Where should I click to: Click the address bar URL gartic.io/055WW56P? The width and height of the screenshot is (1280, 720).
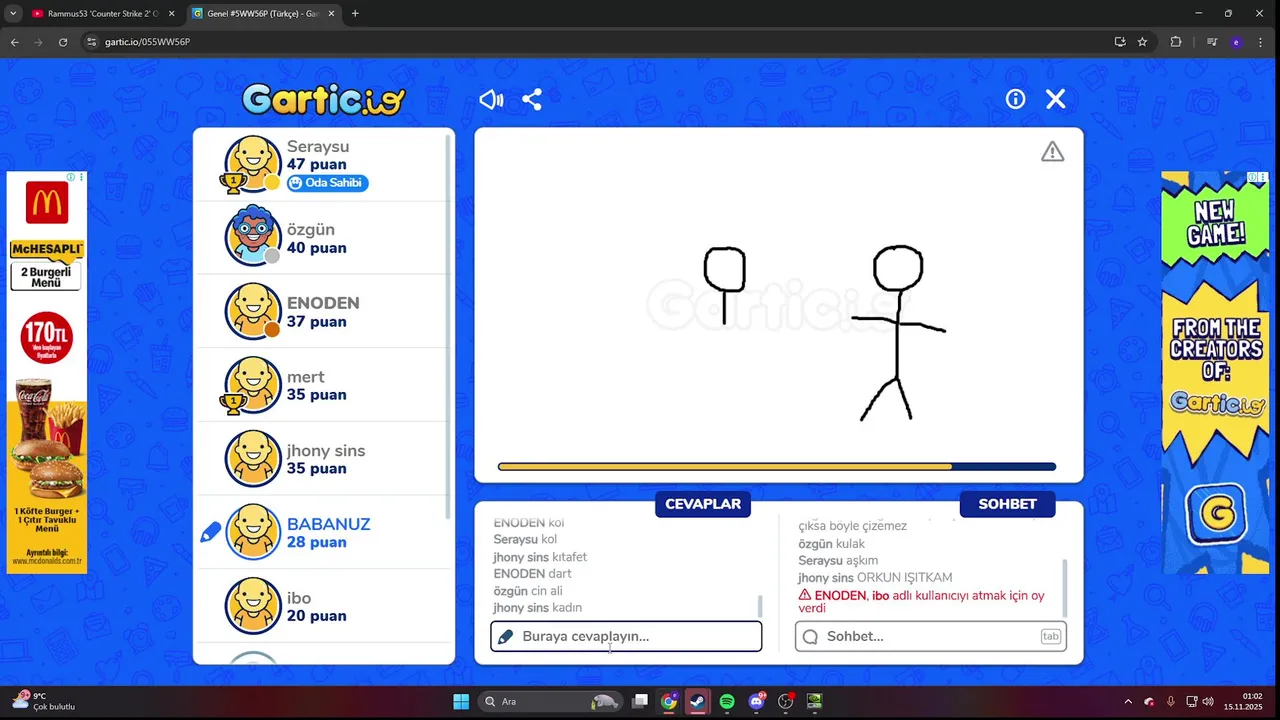pos(147,42)
